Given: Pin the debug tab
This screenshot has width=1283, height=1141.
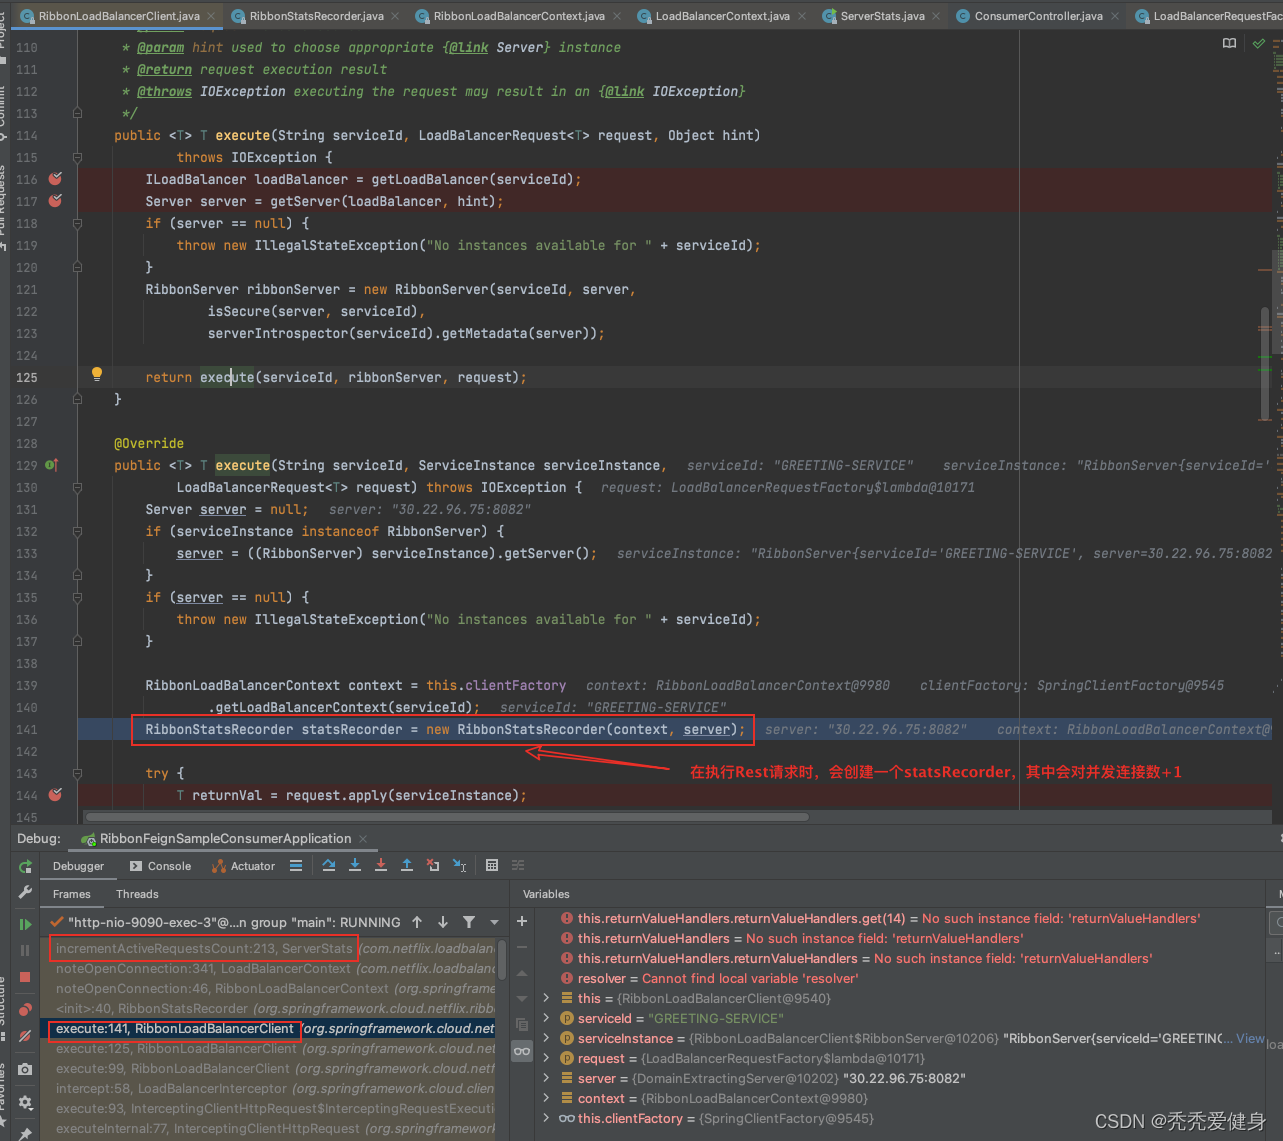Looking at the screenshot, I should (25, 1133).
